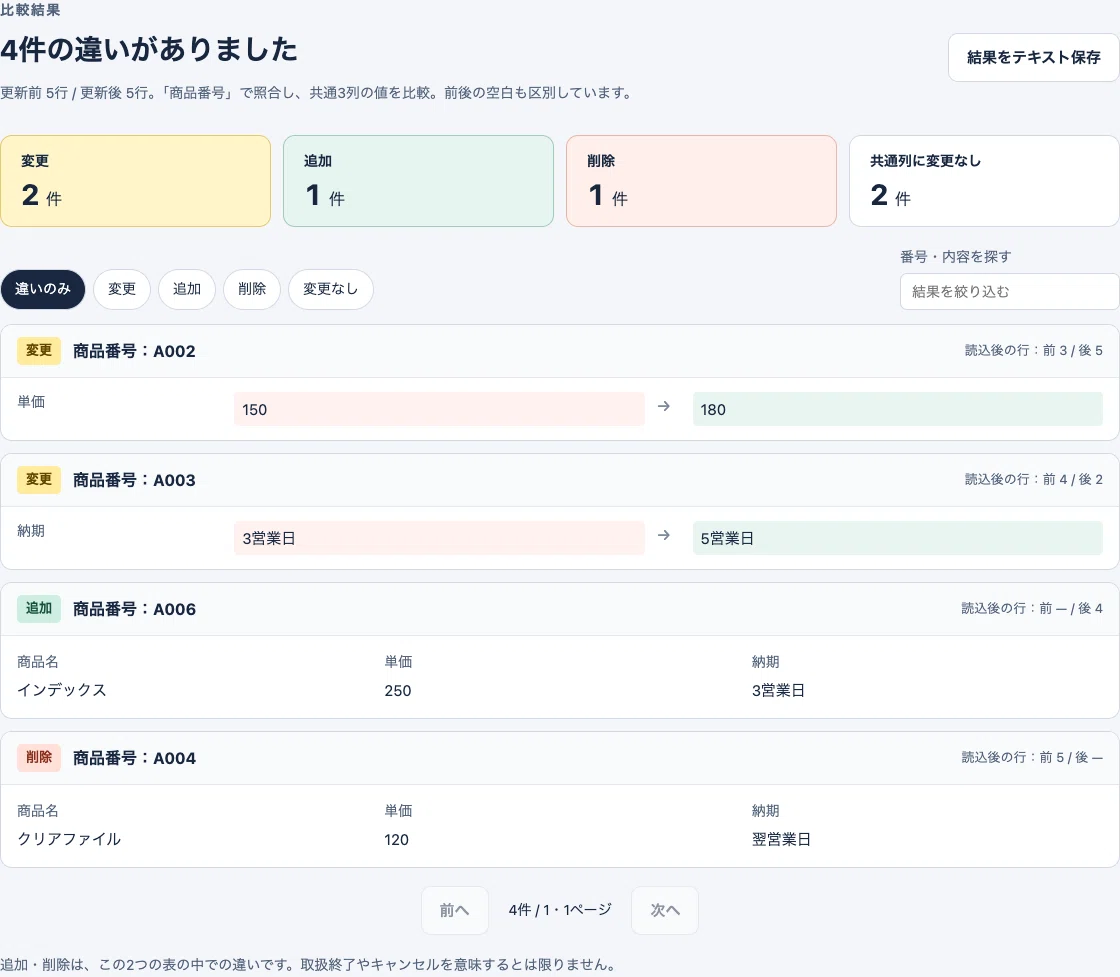Click the 商品番号：A004 heading
1120x977 pixels.
(x=134, y=758)
